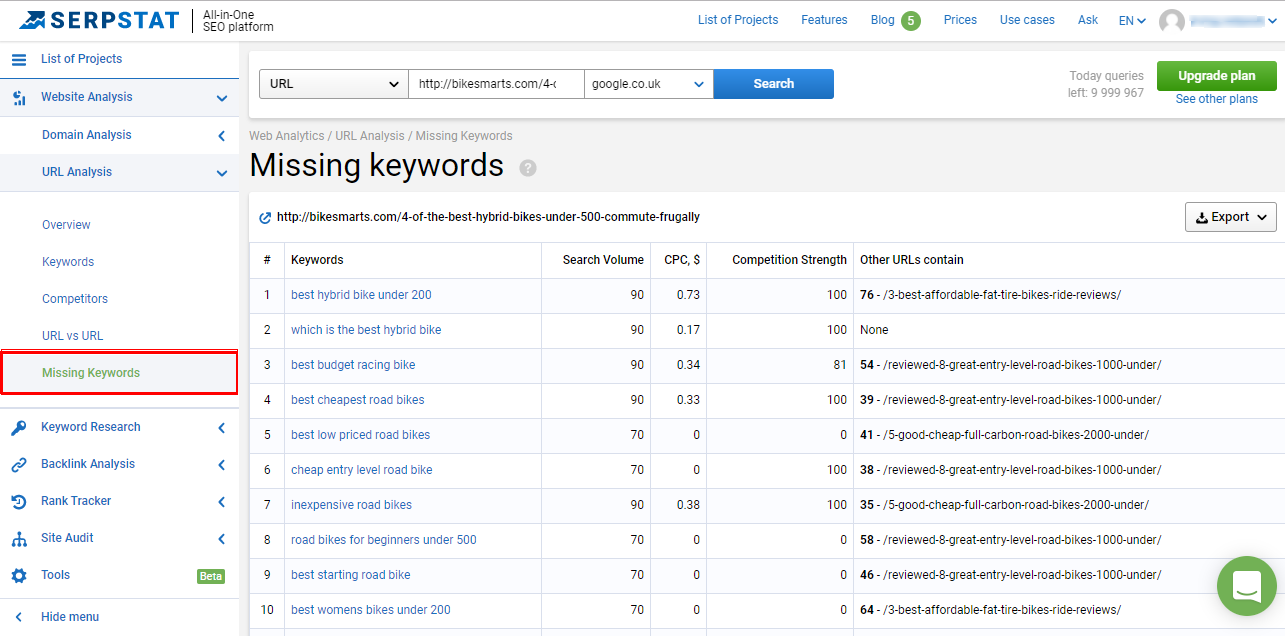Collapse the Website Analysis sidebar section
This screenshot has height=636, width=1285.
tap(222, 98)
